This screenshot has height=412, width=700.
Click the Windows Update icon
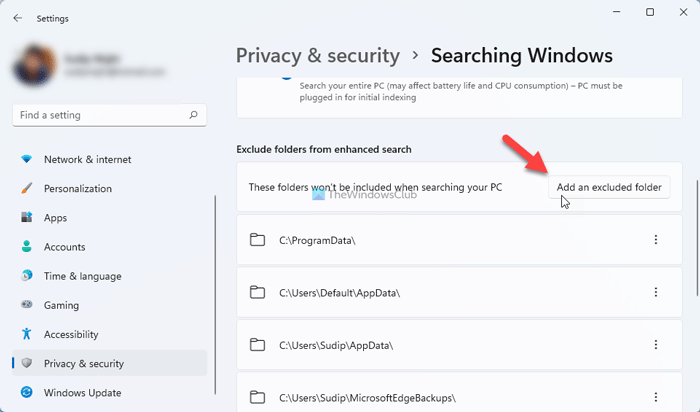pos(27,393)
